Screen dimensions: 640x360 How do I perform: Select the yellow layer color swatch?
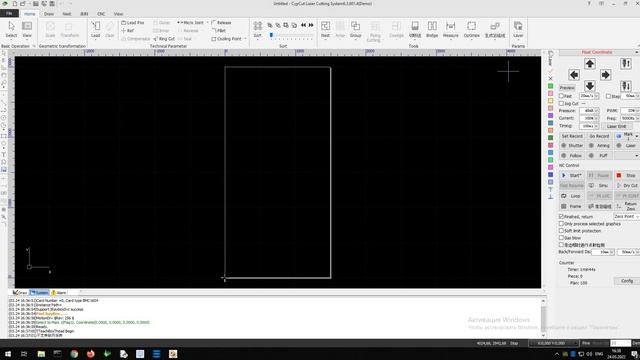coord(550,101)
